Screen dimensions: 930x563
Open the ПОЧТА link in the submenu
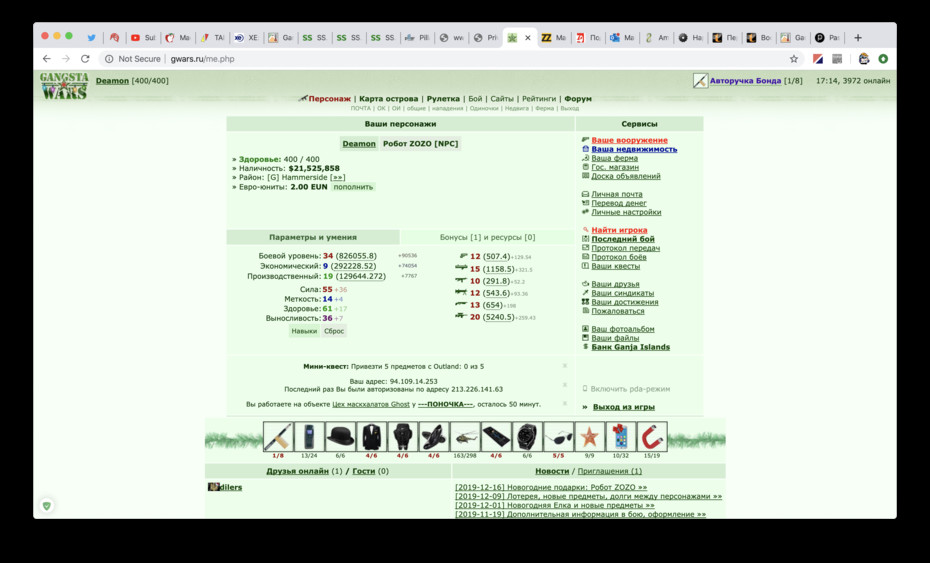pyautogui.click(x=361, y=108)
